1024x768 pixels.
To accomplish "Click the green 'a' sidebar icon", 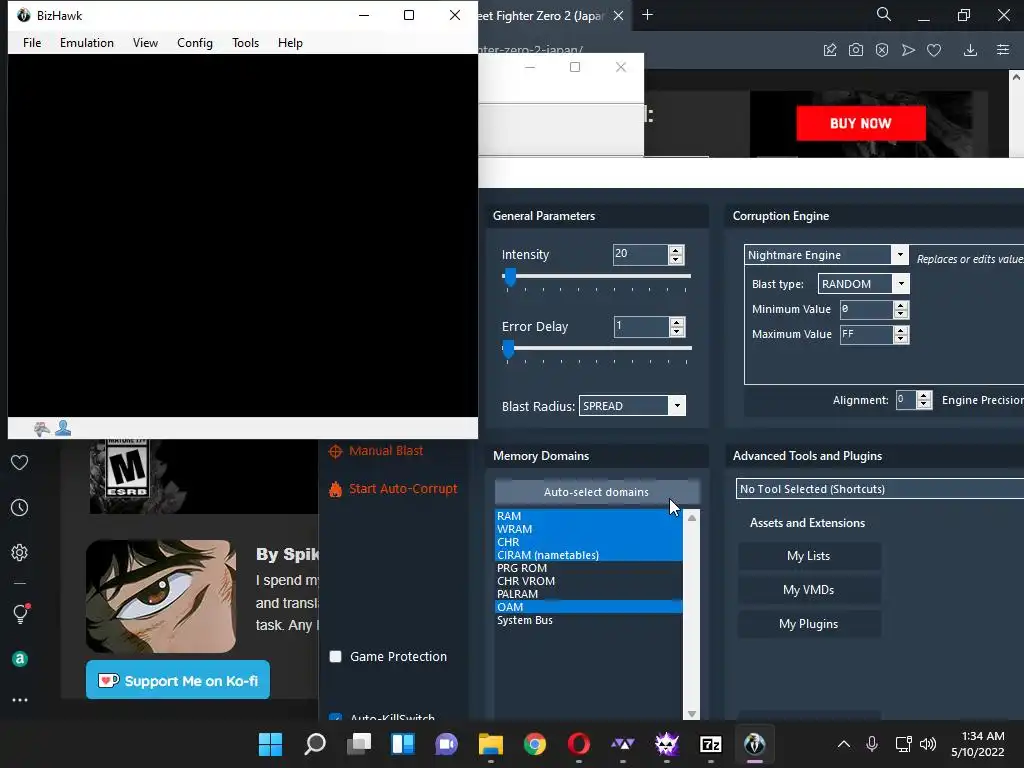I will point(20,659).
